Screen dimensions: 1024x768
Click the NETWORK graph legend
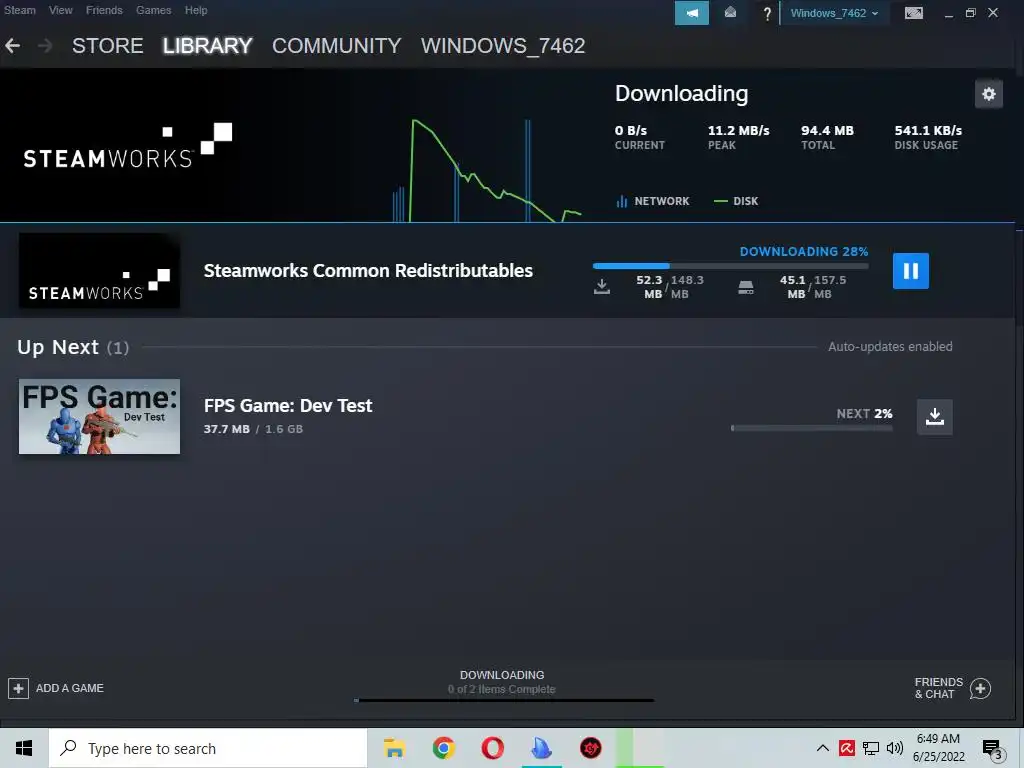click(x=653, y=201)
